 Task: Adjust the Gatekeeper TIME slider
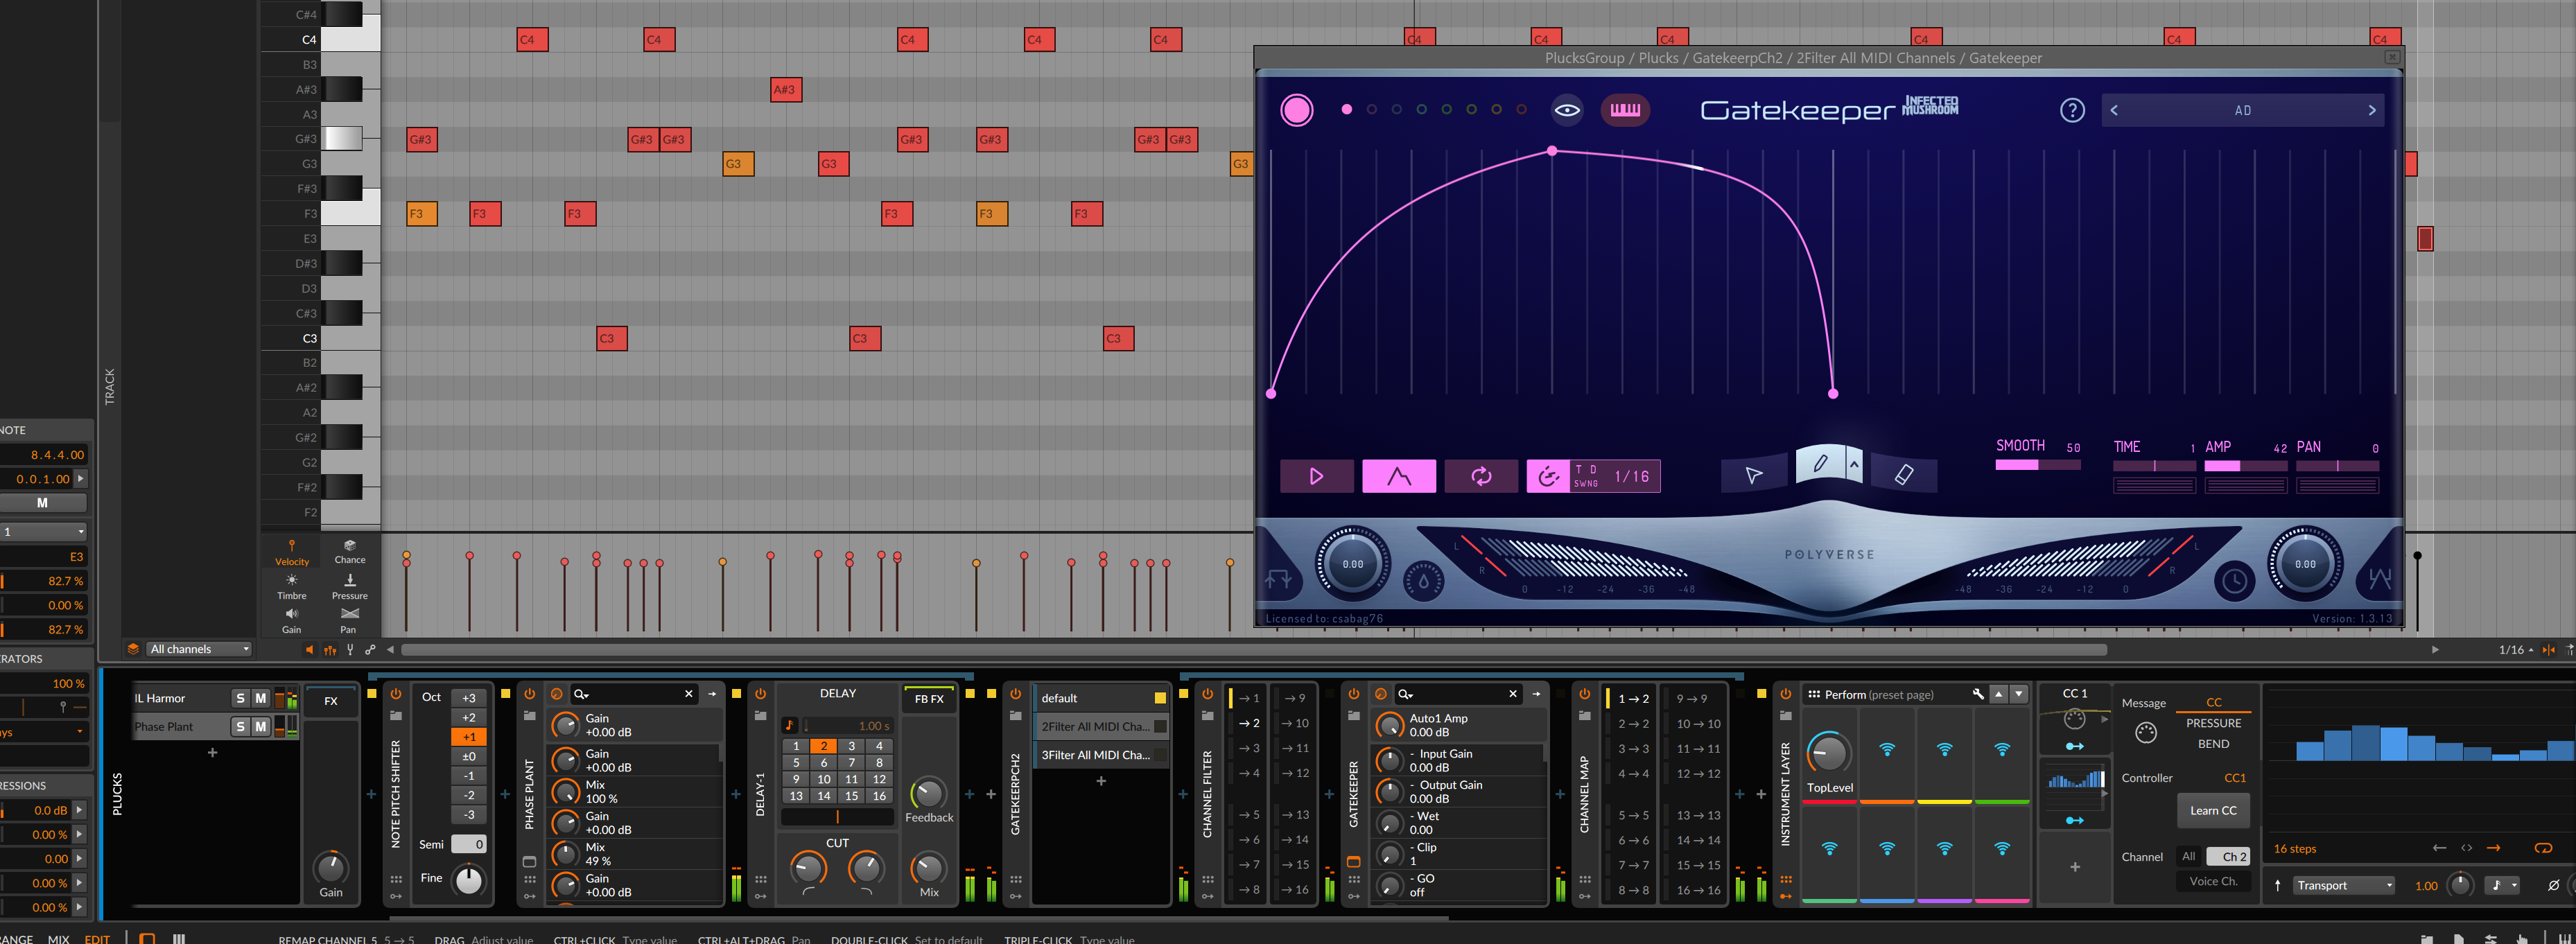click(x=2154, y=466)
